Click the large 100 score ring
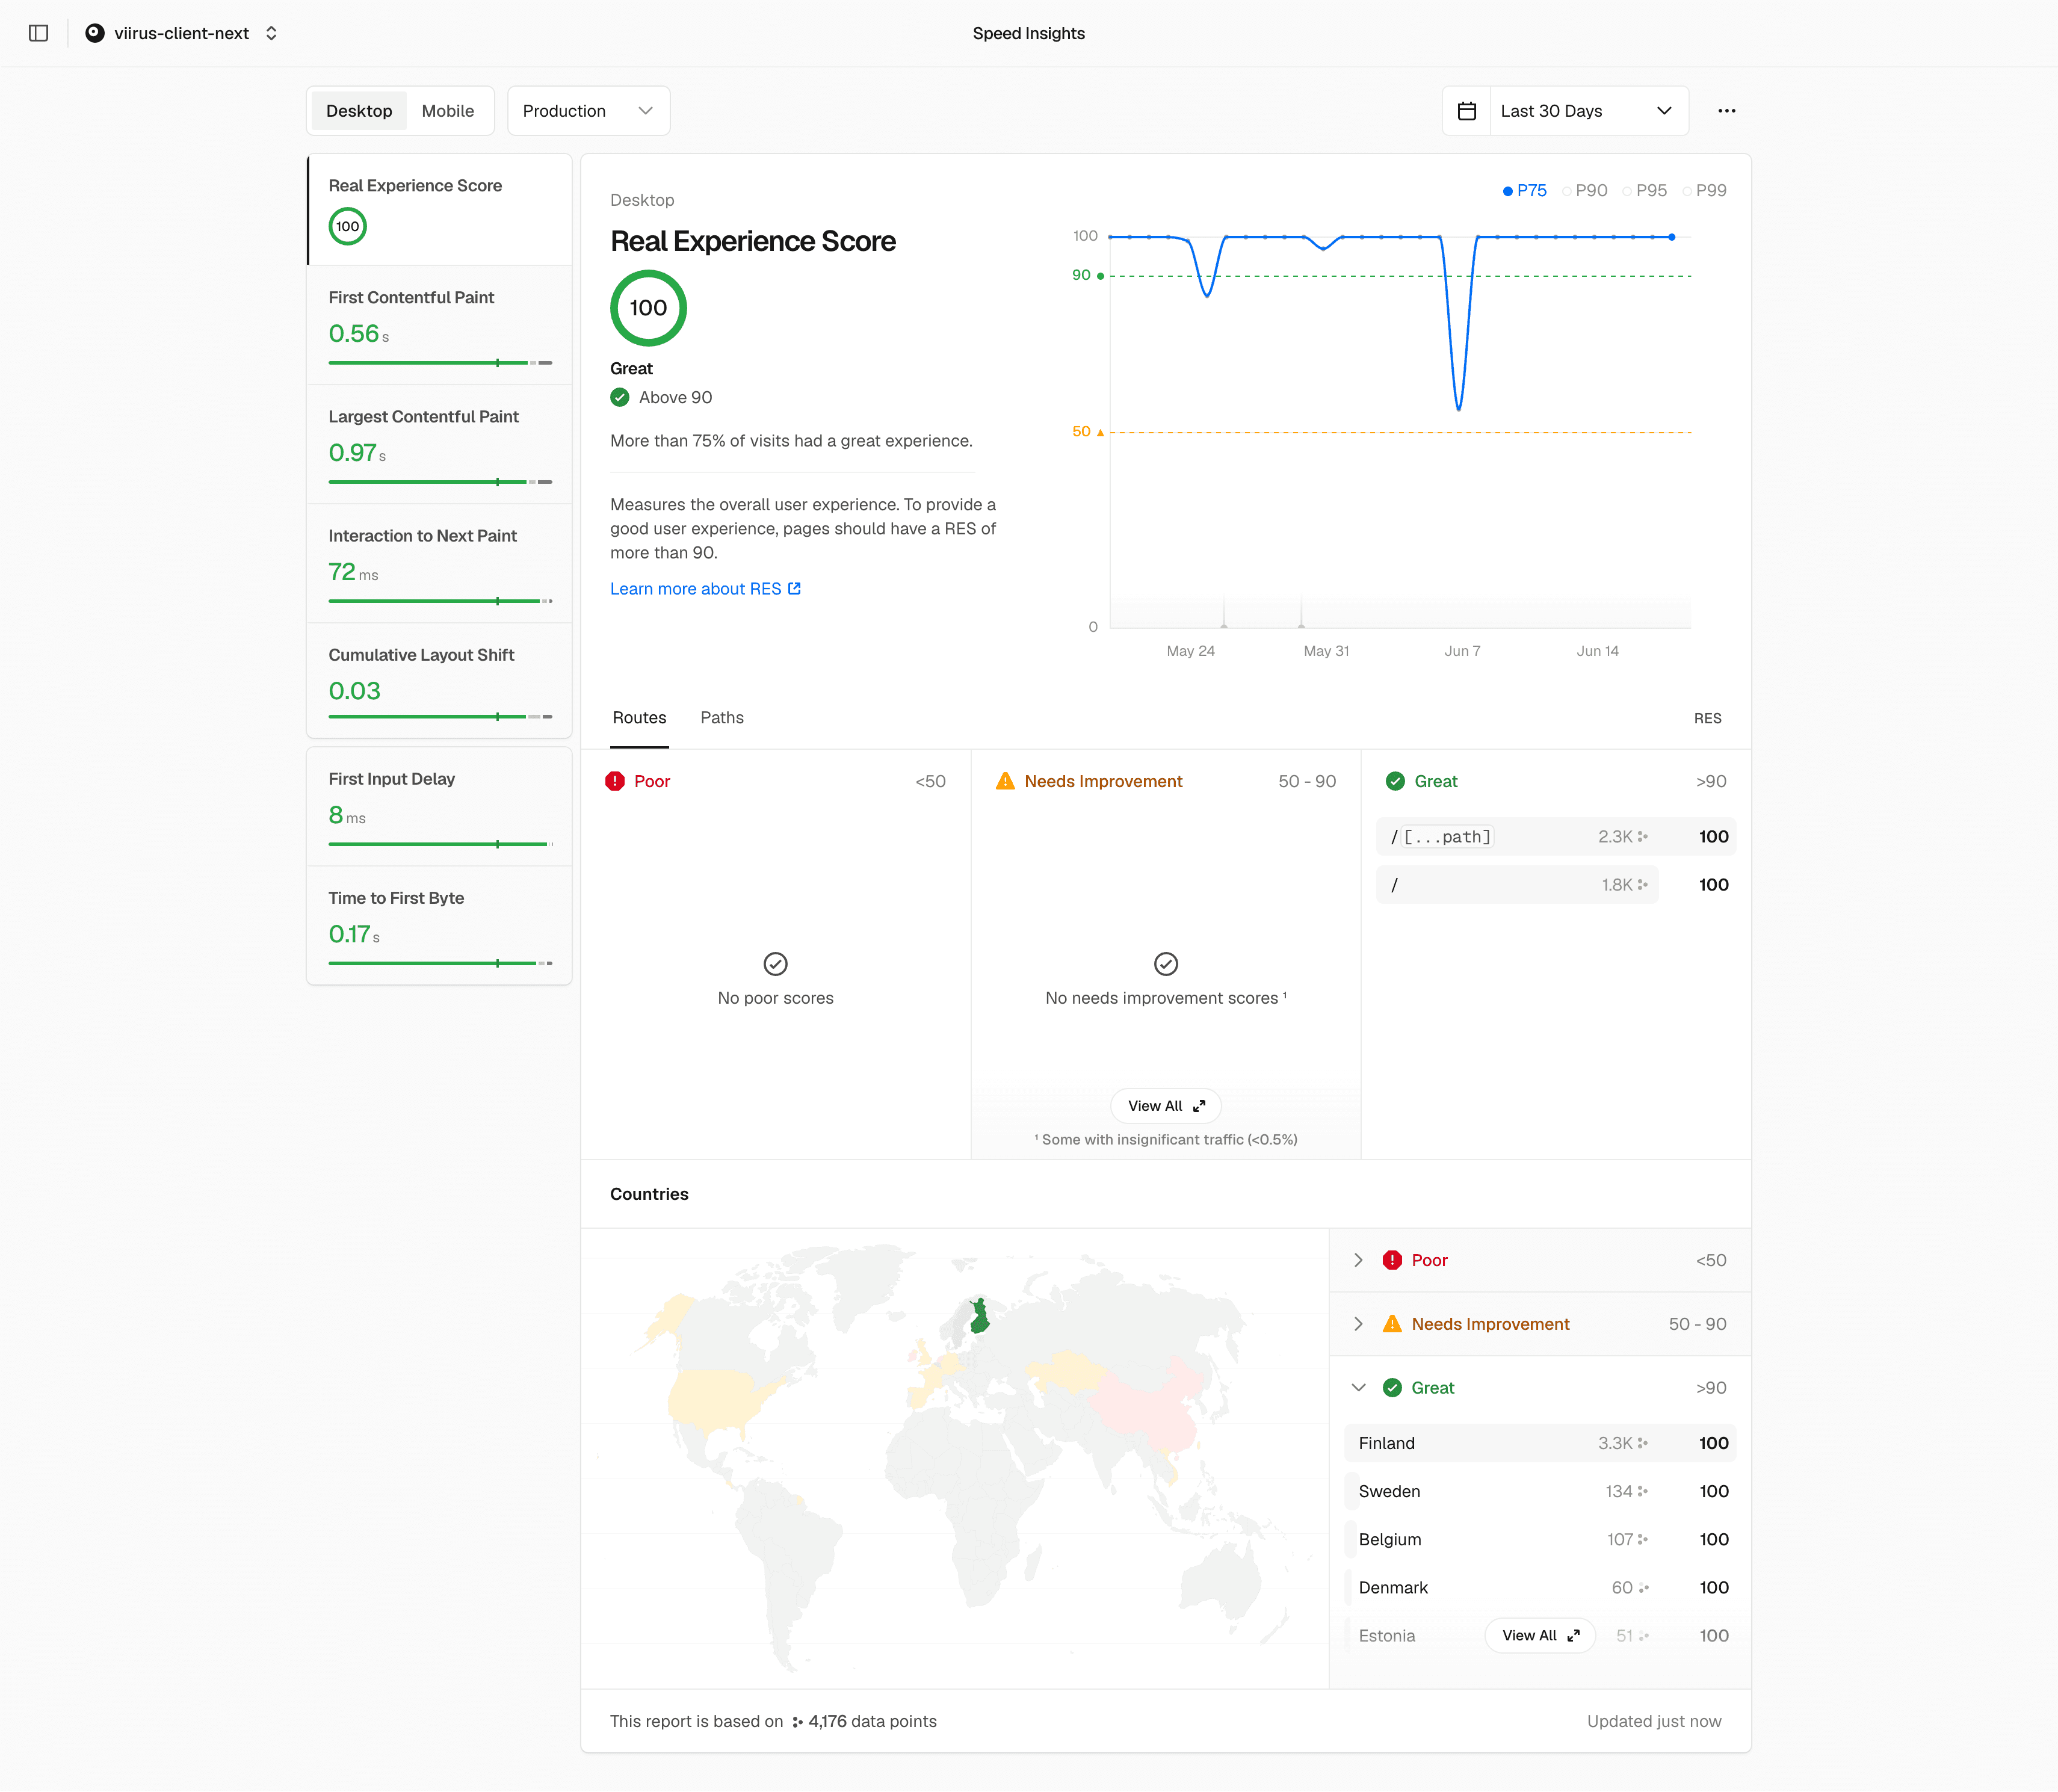Image resolution: width=2058 pixels, height=1792 pixels. click(x=648, y=308)
